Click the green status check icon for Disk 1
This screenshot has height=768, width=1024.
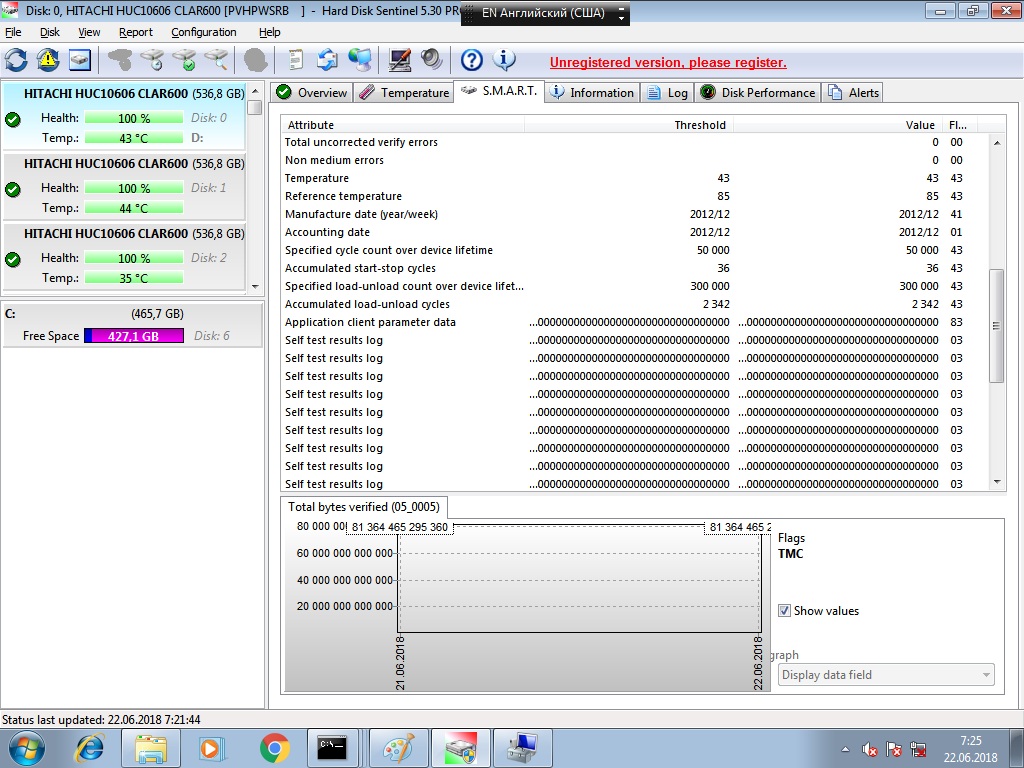[12, 189]
